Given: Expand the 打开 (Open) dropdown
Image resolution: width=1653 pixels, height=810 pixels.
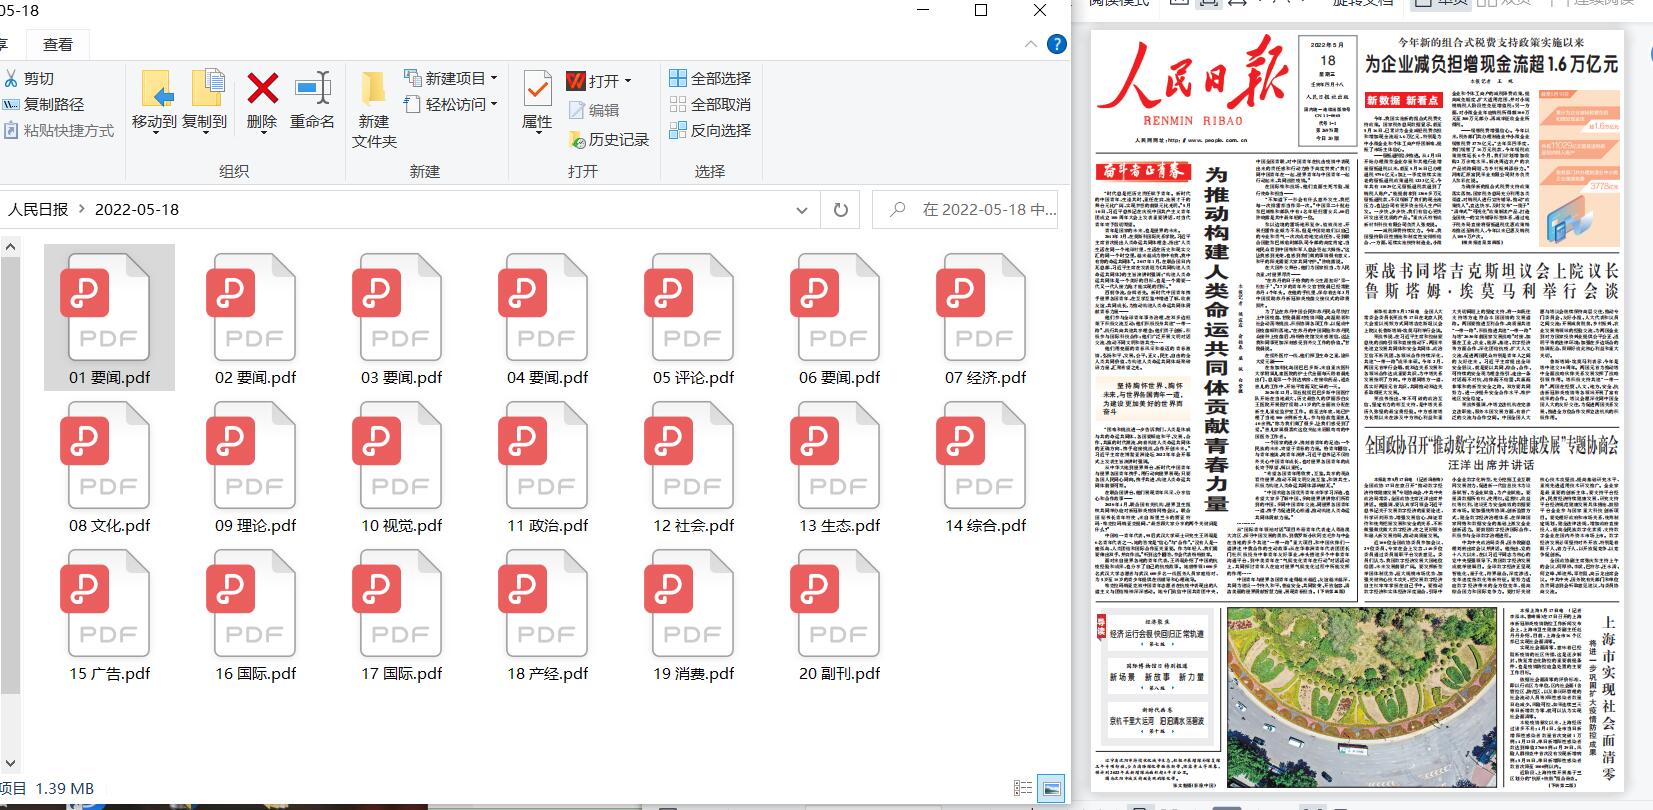Looking at the screenshot, I should click(628, 81).
